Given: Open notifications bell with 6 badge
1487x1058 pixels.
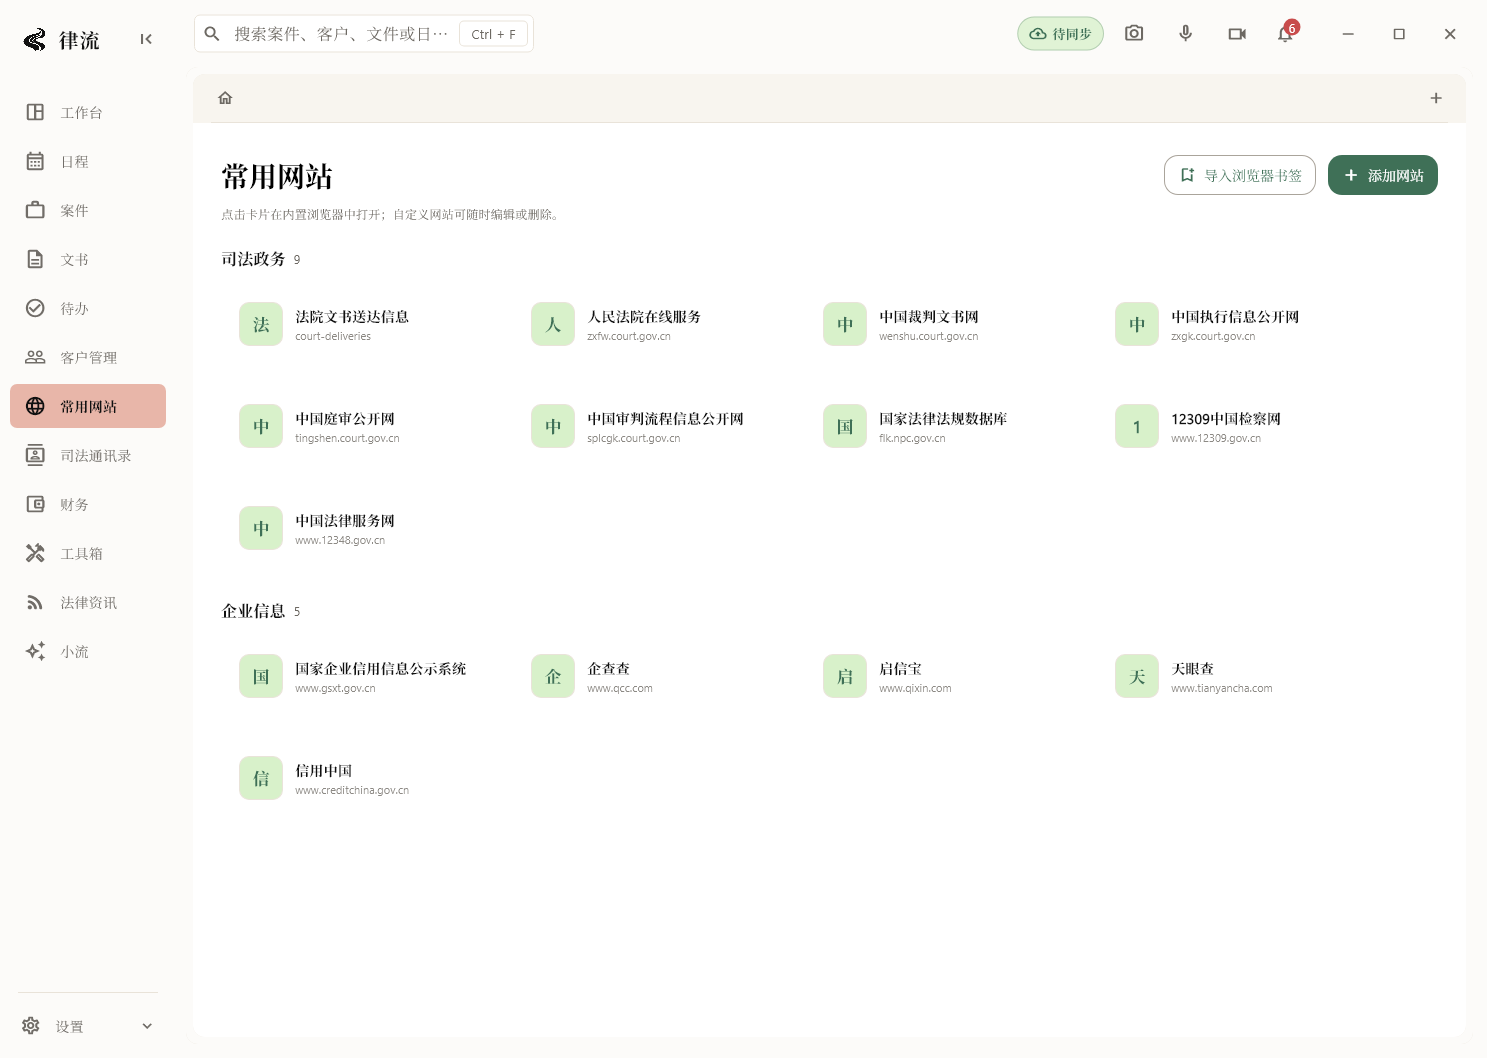Looking at the screenshot, I should coord(1287,33).
